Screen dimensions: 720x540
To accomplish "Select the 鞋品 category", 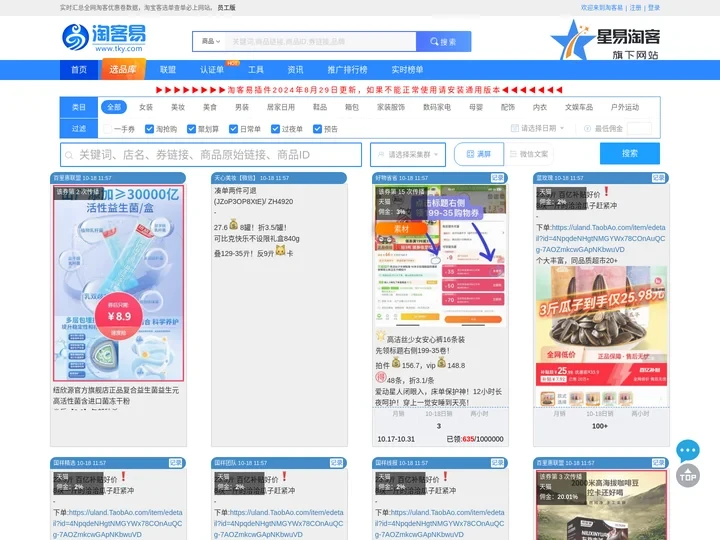I will [x=320, y=107].
